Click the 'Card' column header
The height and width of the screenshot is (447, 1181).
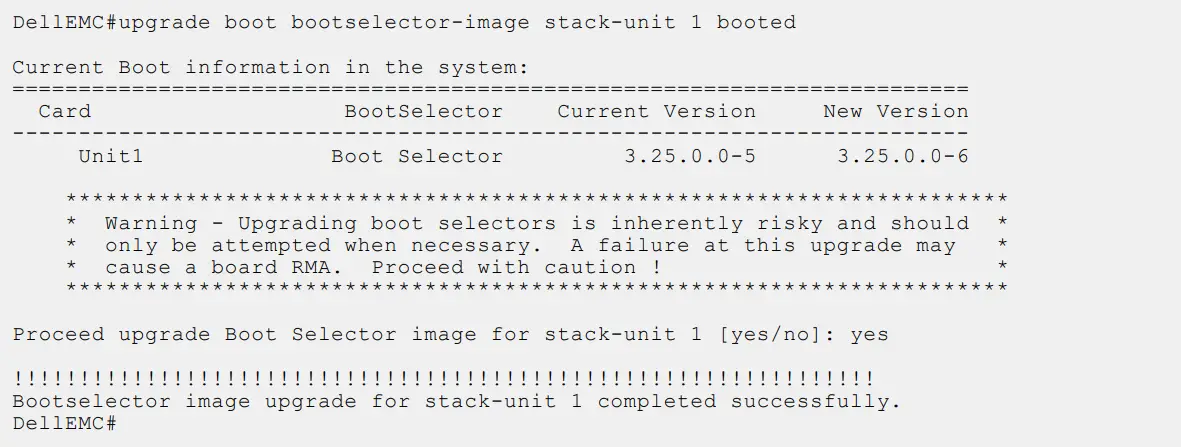pyautogui.click(x=64, y=112)
